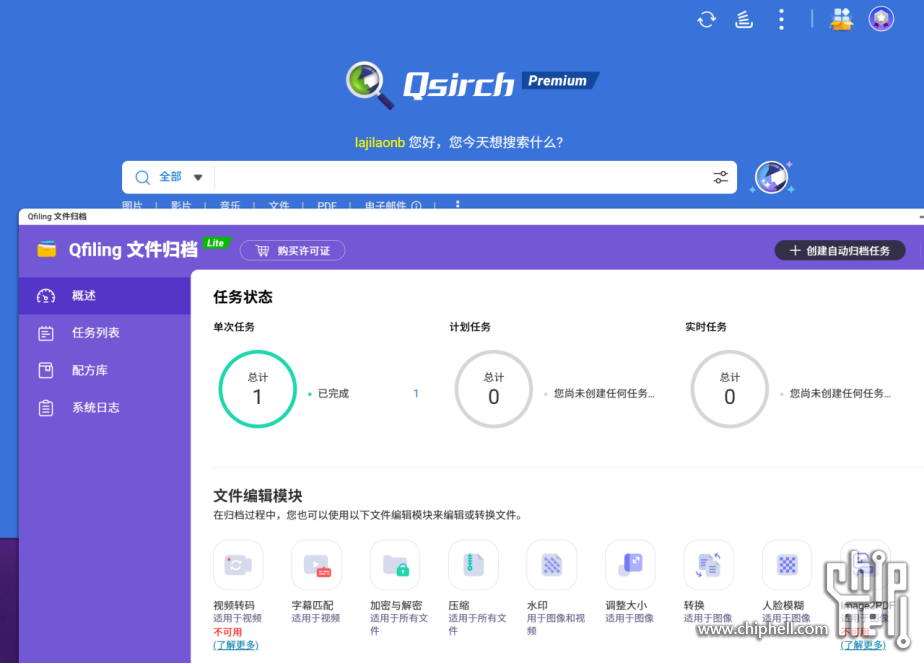The height and width of the screenshot is (664, 924).
Task: Open advanced search filter sliders icon
Action: [x=721, y=177]
